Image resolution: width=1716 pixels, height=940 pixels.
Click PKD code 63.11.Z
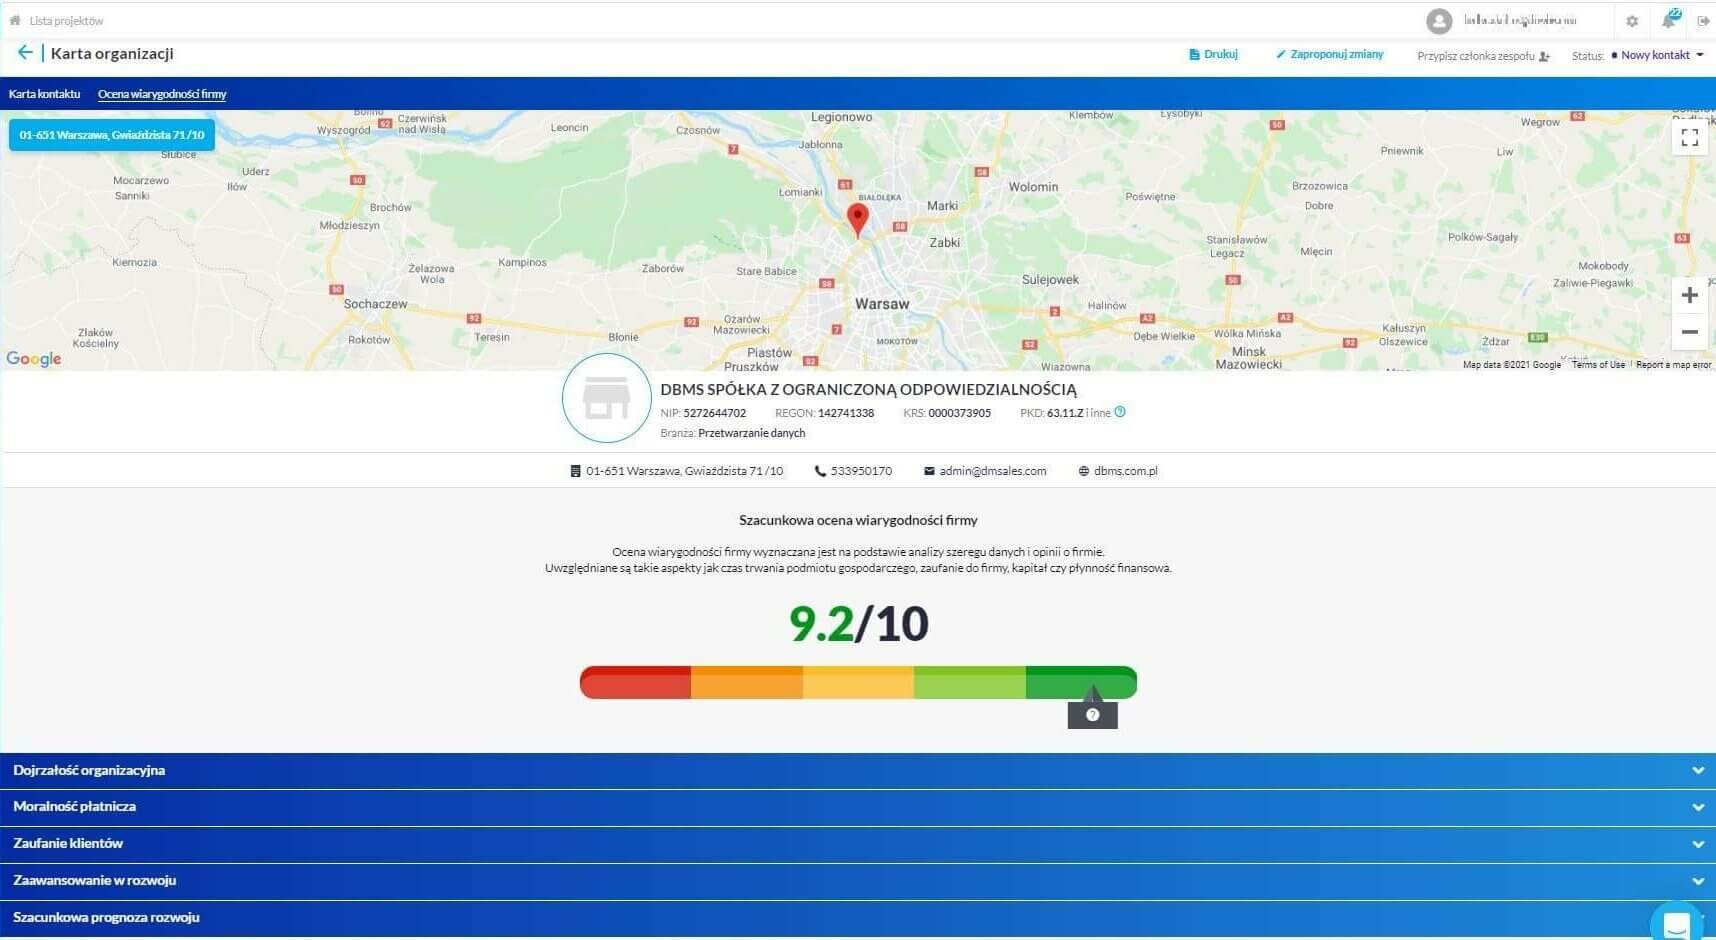click(x=1065, y=413)
